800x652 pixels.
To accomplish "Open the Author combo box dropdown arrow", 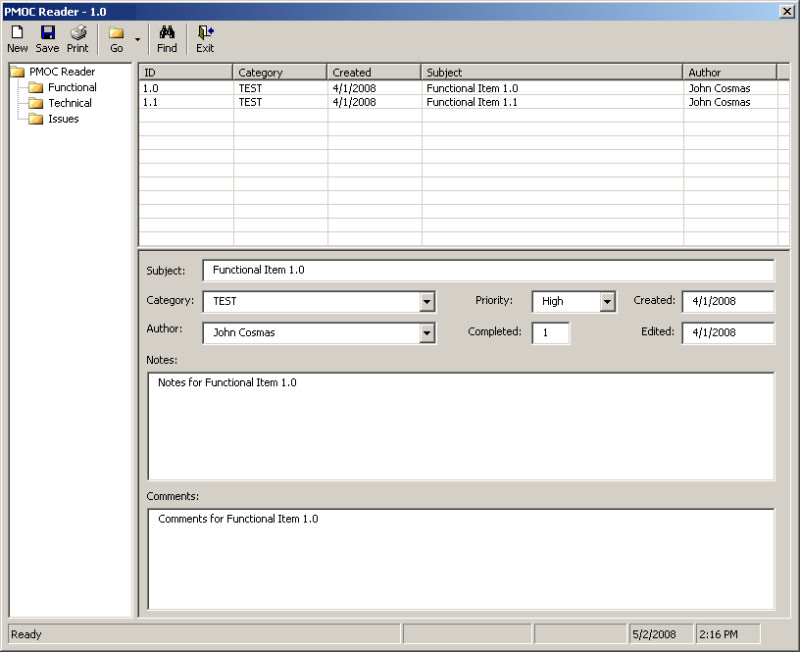I will point(427,334).
